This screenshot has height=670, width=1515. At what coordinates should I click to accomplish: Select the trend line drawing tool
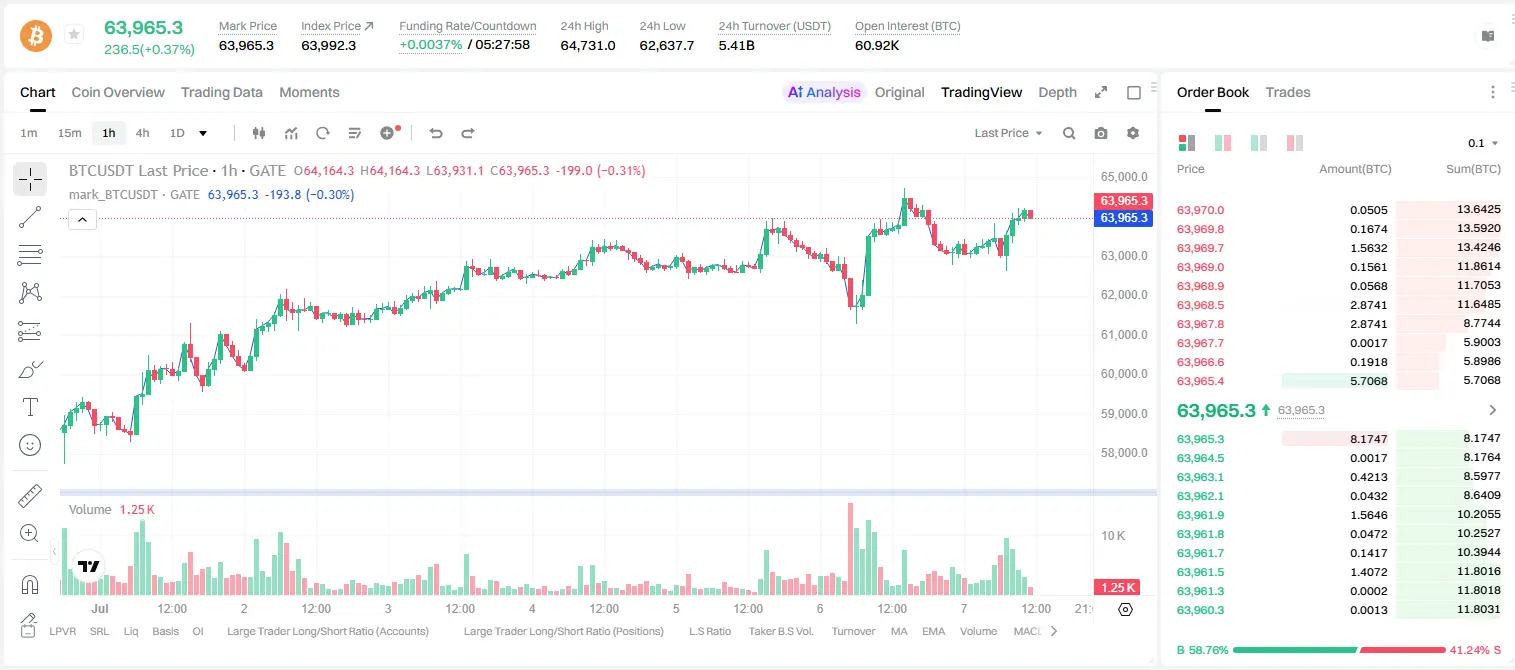[x=30, y=217]
